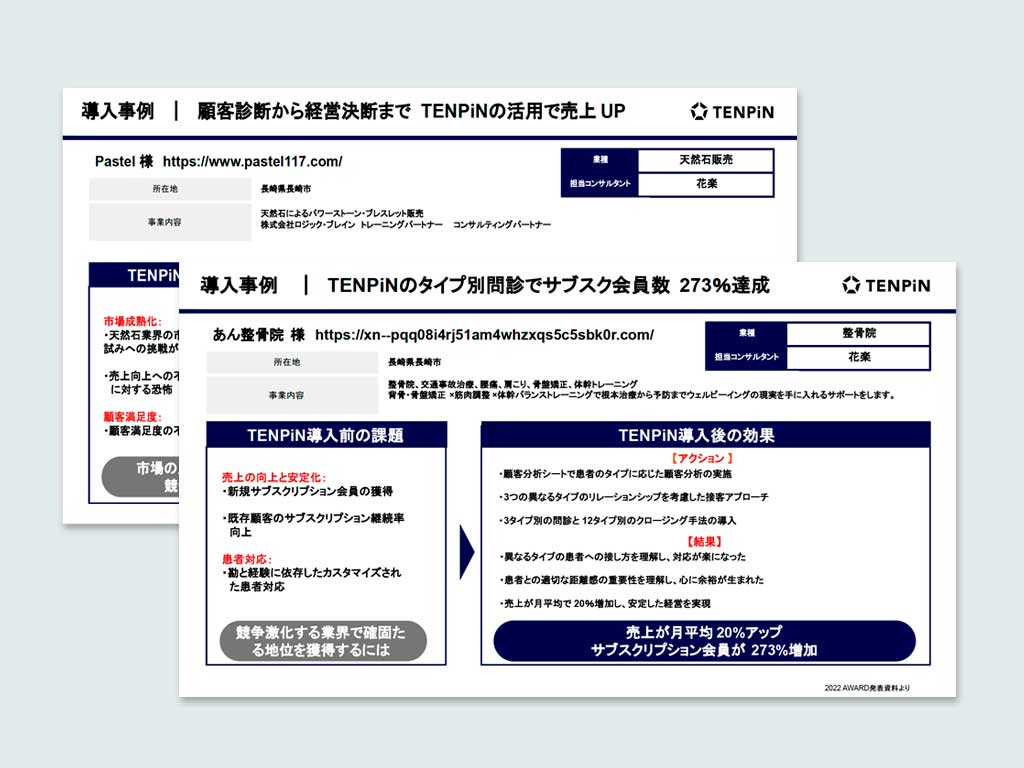Click the '業種' label on the back slide

[x=600, y=159]
